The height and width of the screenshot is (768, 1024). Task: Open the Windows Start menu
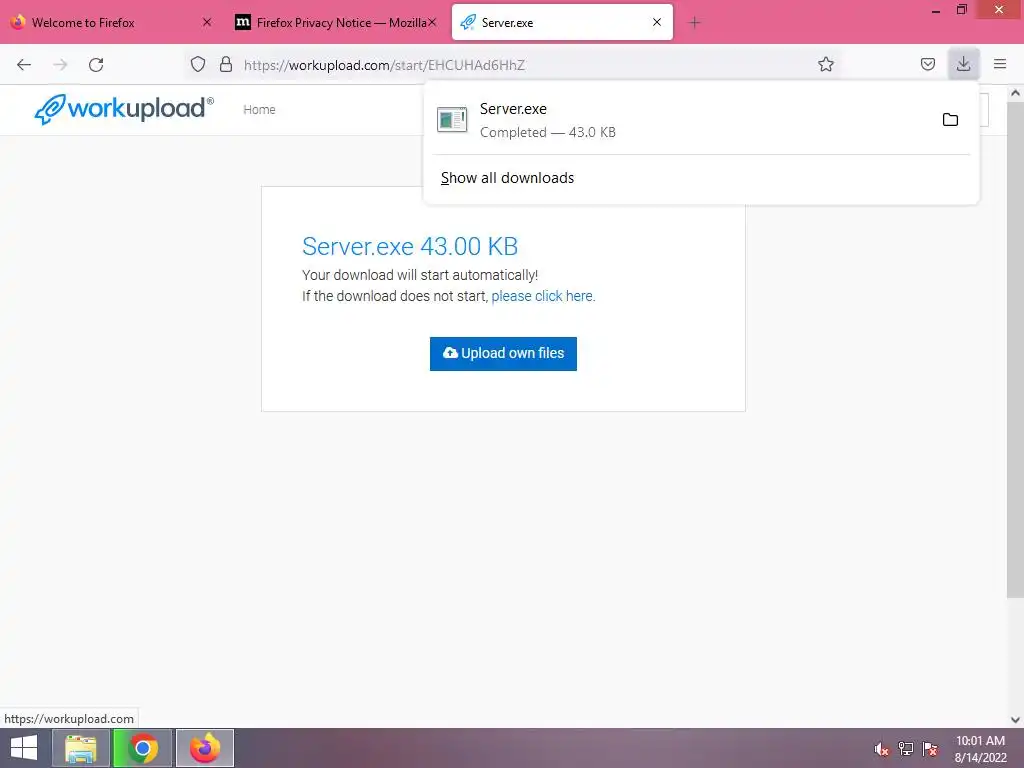click(24, 748)
